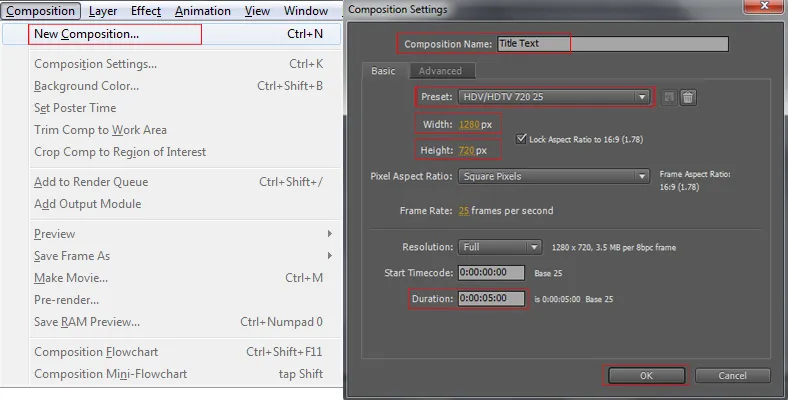The width and height of the screenshot is (788, 400).
Task: Click the Width value 1280
Action: (468, 124)
